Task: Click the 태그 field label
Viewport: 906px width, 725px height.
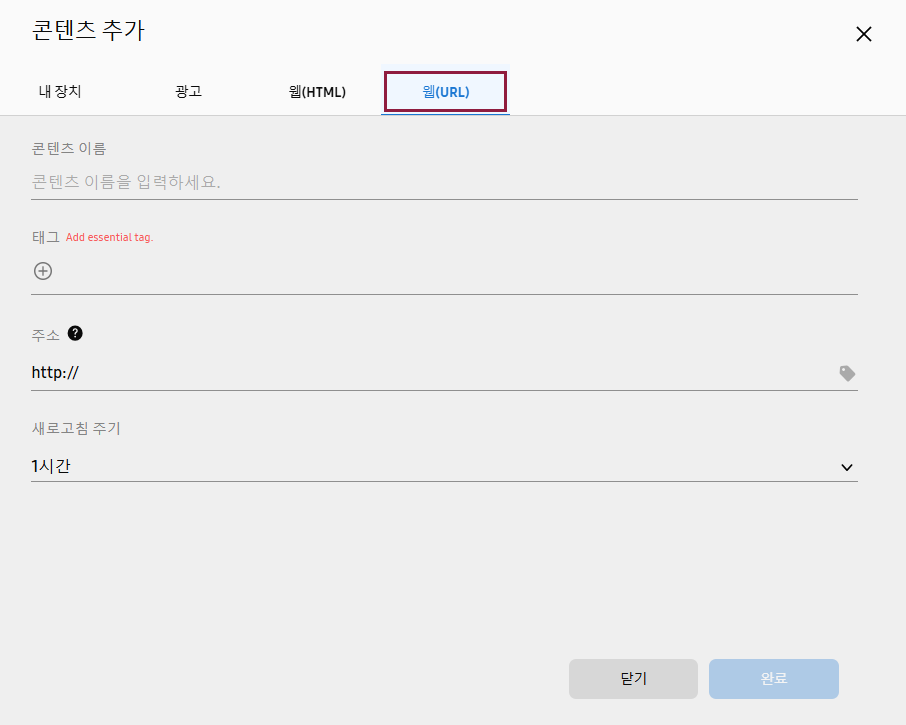Action: coord(45,237)
